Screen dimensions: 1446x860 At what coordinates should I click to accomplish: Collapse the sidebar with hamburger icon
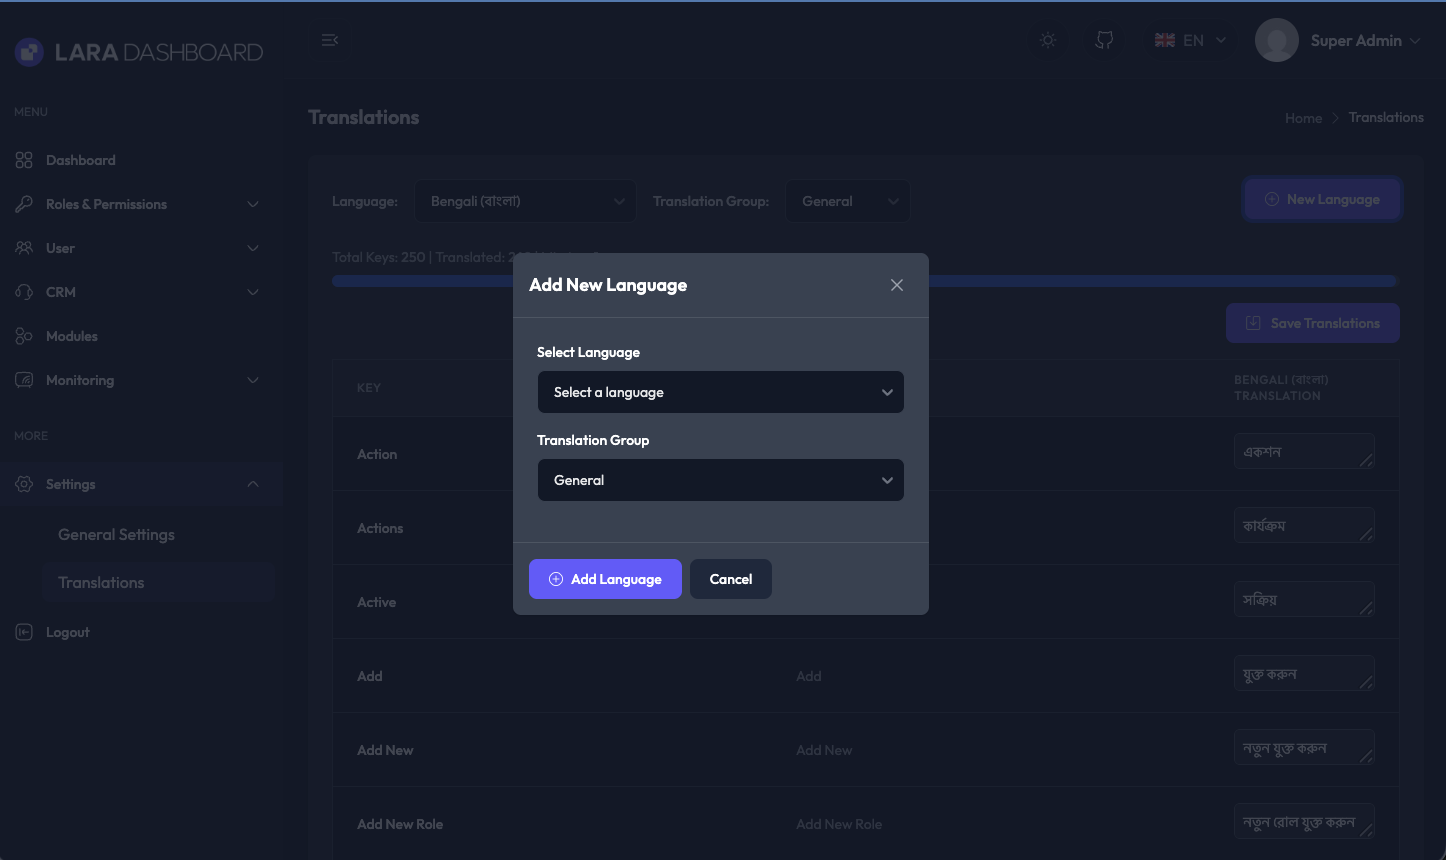coord(330,40)
